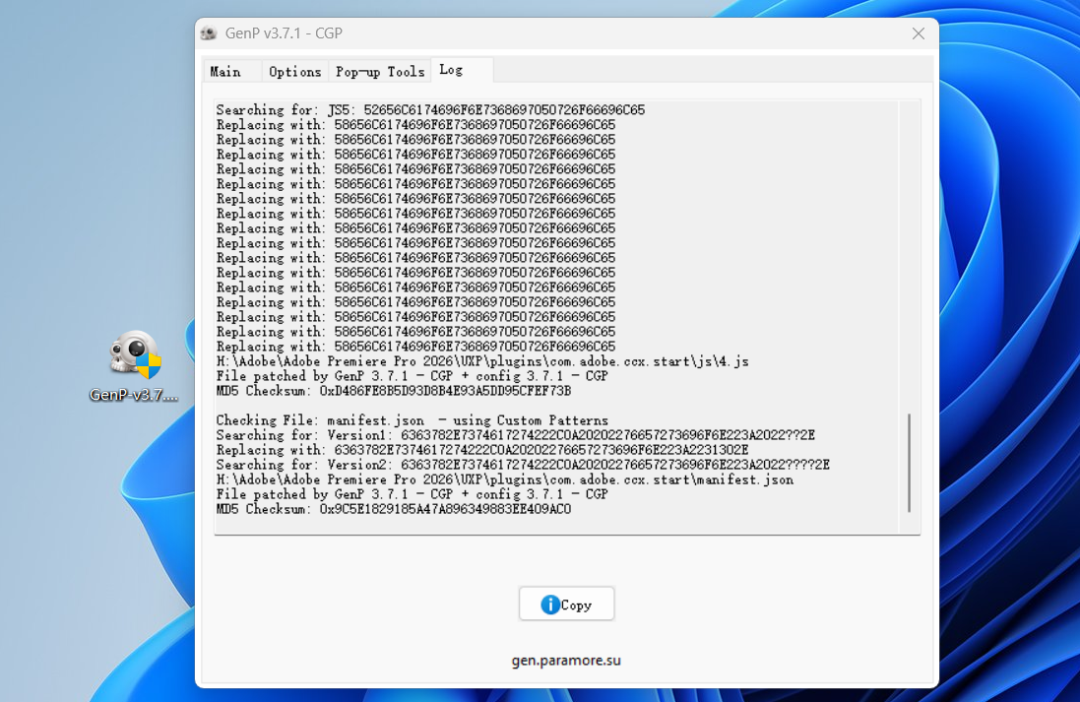Go to the Pop-up Tools tab
1080x702 pixels.
(380, 71)
